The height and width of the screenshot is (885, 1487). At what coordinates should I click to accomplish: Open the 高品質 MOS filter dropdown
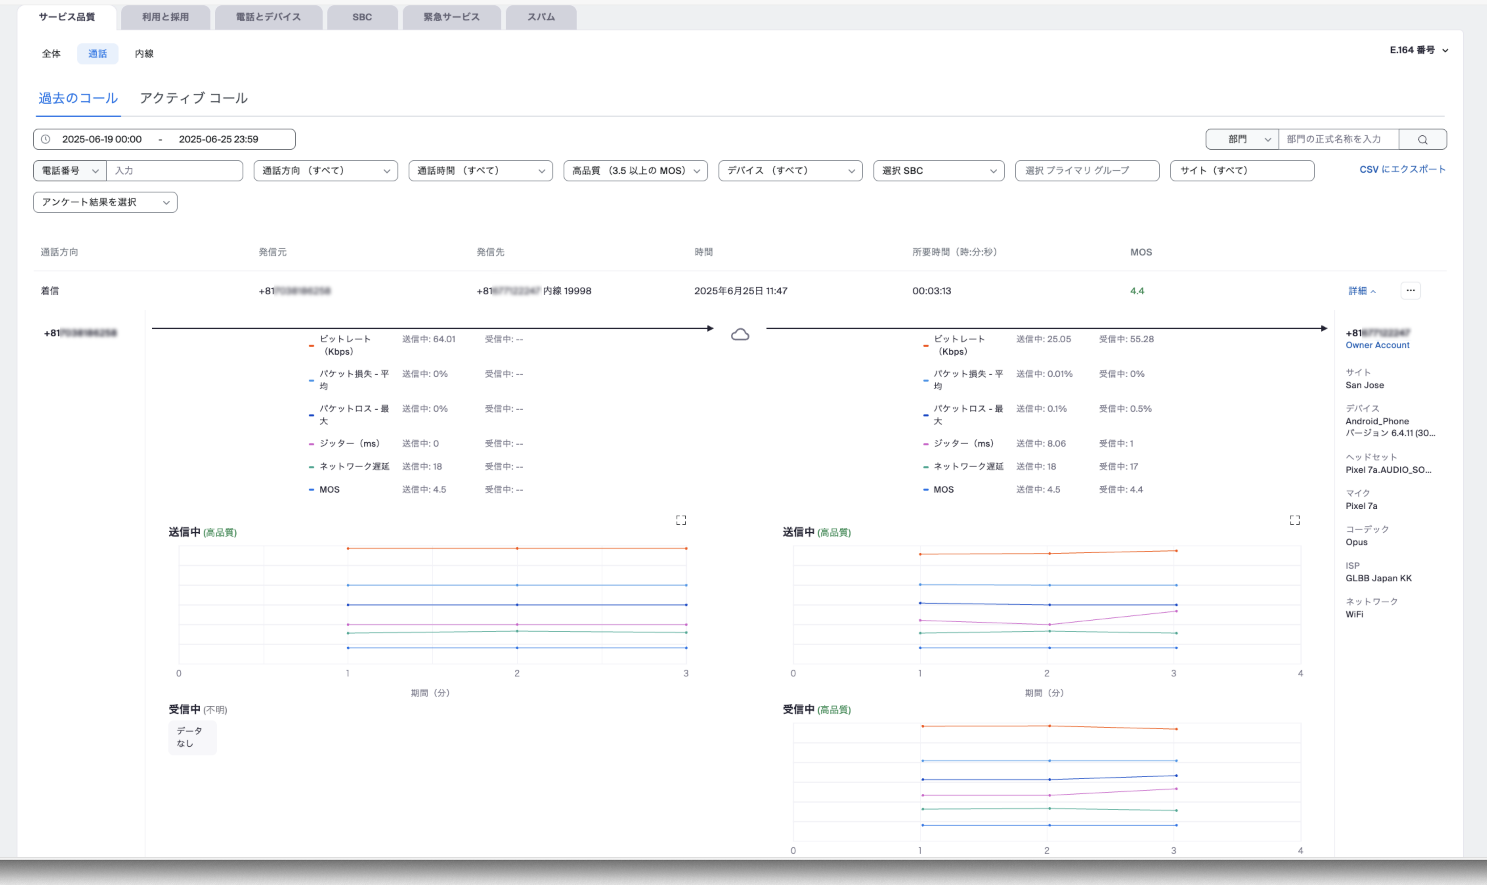point(636,171)
